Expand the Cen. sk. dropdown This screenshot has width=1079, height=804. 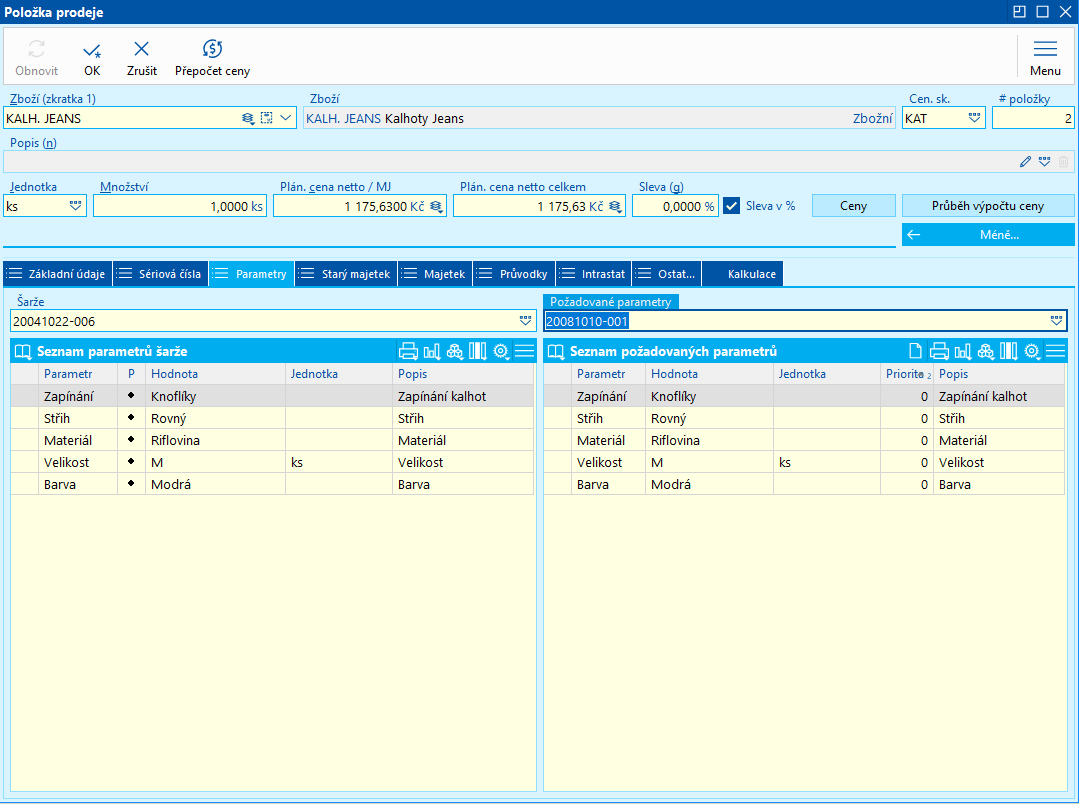974,118
